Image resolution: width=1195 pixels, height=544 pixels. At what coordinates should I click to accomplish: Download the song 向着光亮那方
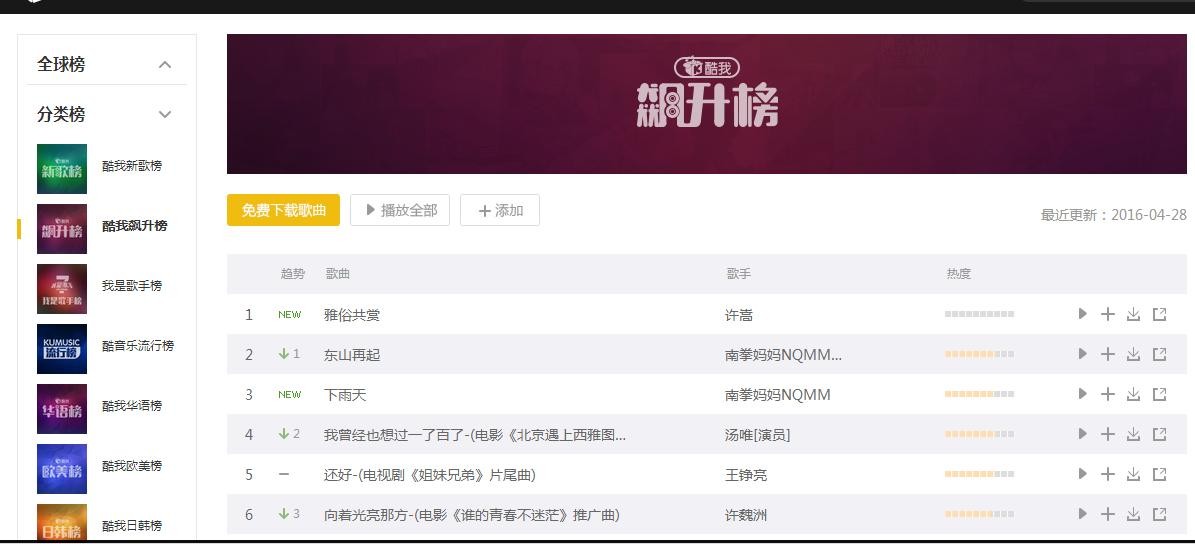1133,514
